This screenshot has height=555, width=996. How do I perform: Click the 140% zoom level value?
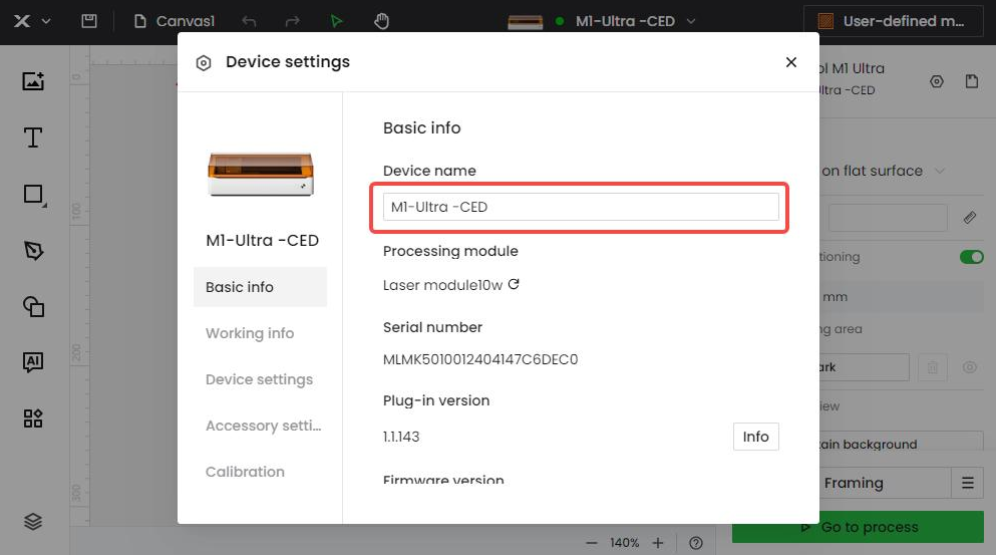pyautogui.click(x=624, y=543)
